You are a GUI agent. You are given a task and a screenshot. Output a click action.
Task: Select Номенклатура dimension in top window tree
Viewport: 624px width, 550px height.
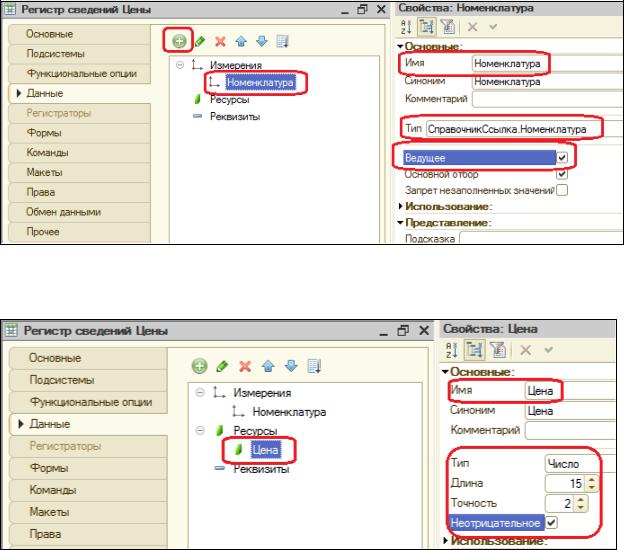[260, 83]
